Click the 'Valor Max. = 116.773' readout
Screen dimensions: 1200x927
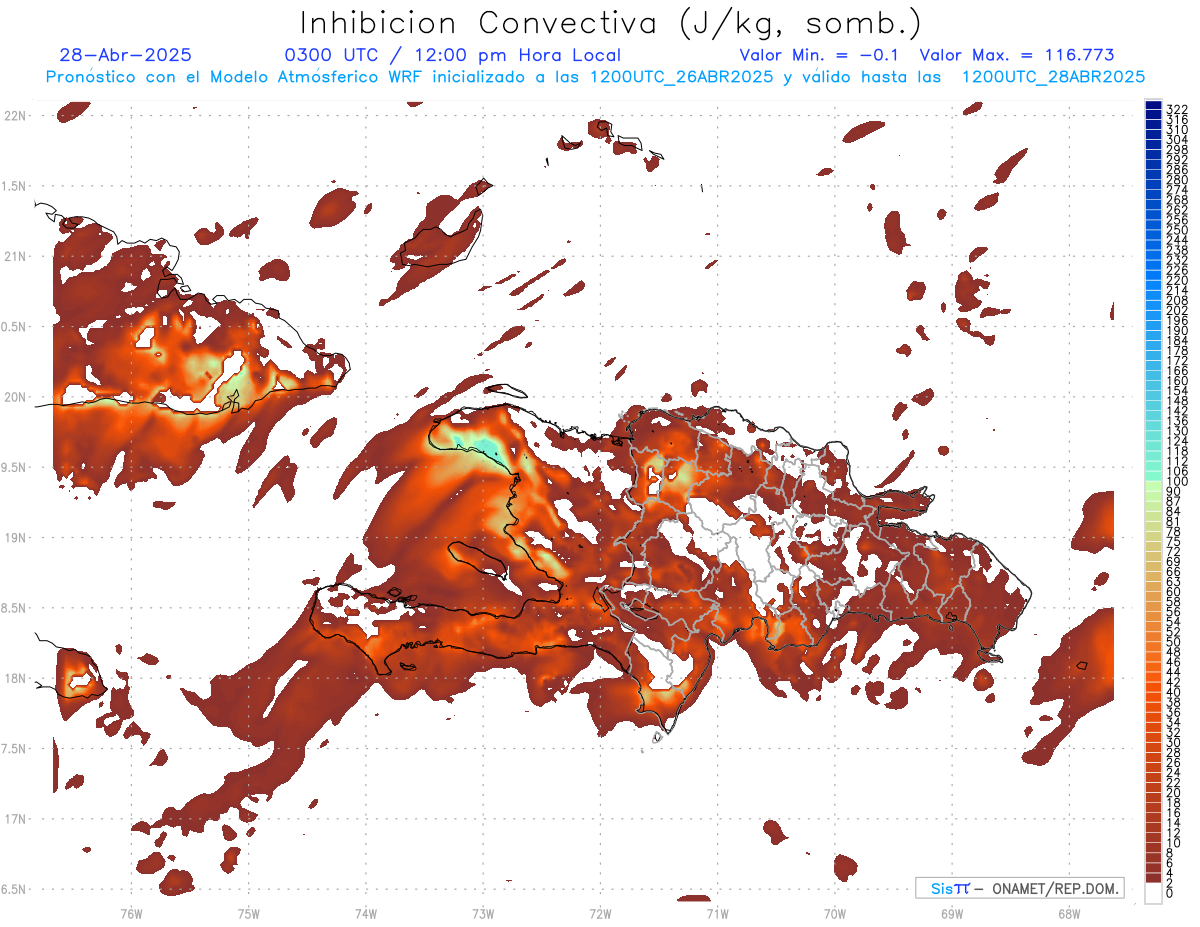[1016, 56]
